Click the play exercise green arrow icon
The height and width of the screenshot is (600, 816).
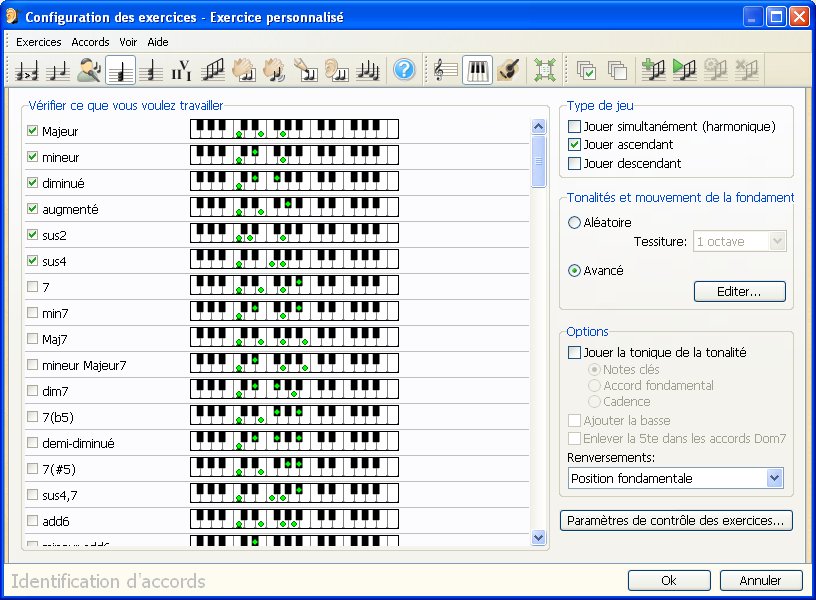click(685, 70)
